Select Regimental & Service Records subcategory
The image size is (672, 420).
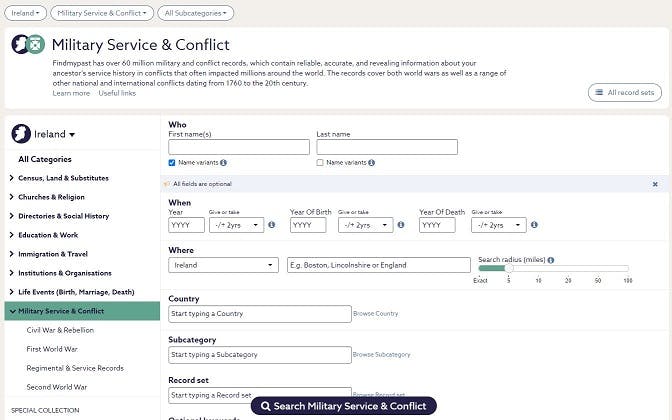point(75,368)
